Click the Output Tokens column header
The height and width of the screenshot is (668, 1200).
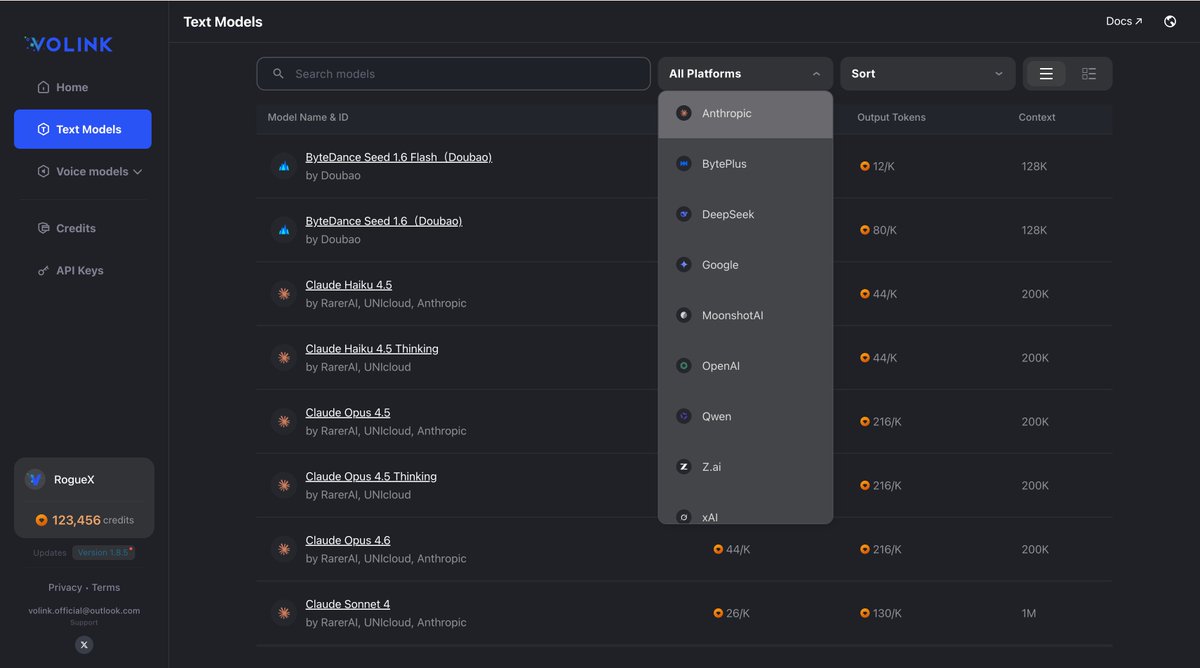pos(891,117)
